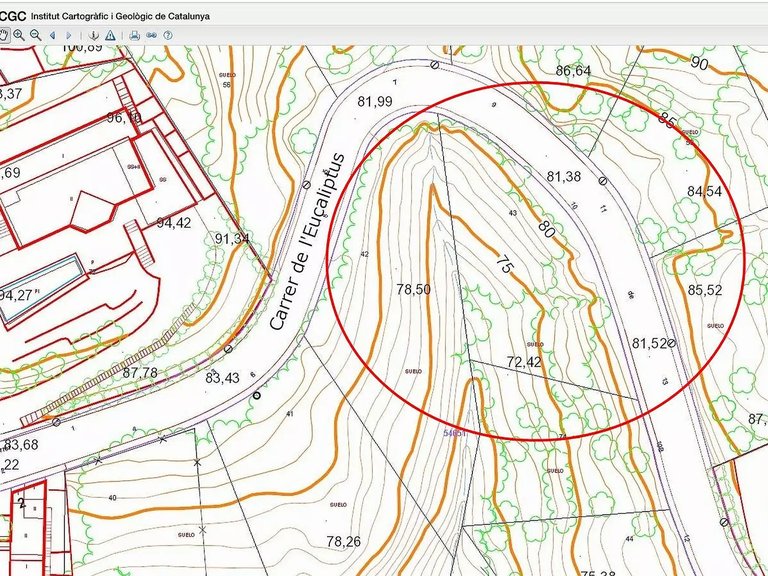Click the contour line label 85

(667, 120)
